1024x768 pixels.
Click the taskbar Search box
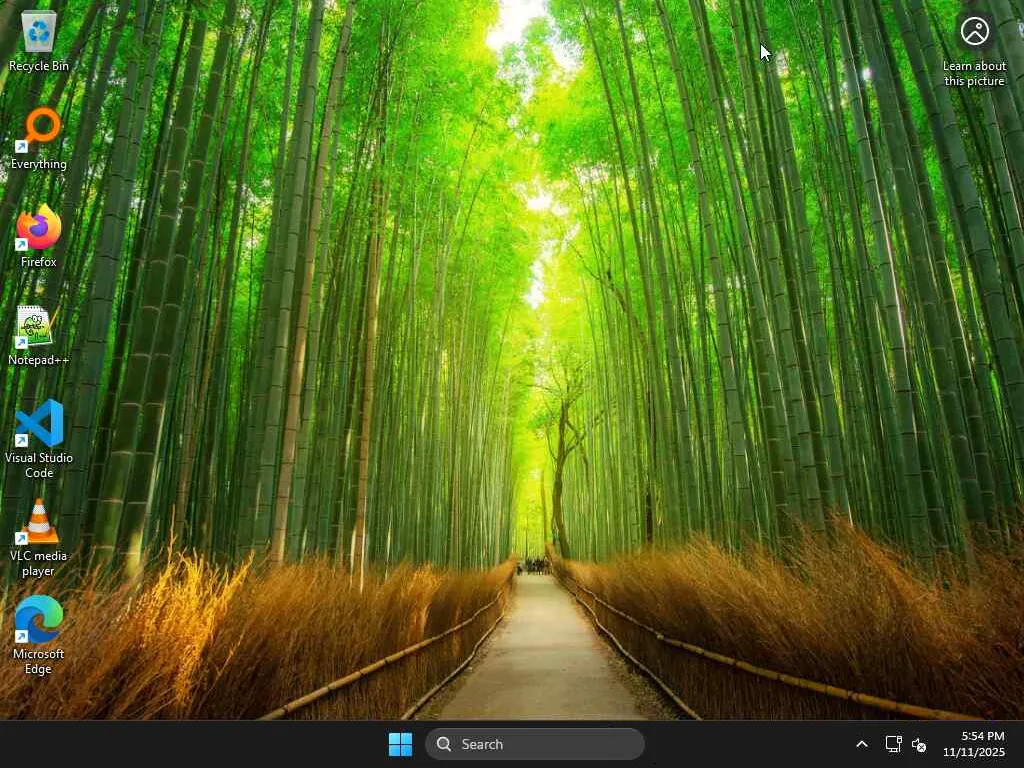pos(535,744)
